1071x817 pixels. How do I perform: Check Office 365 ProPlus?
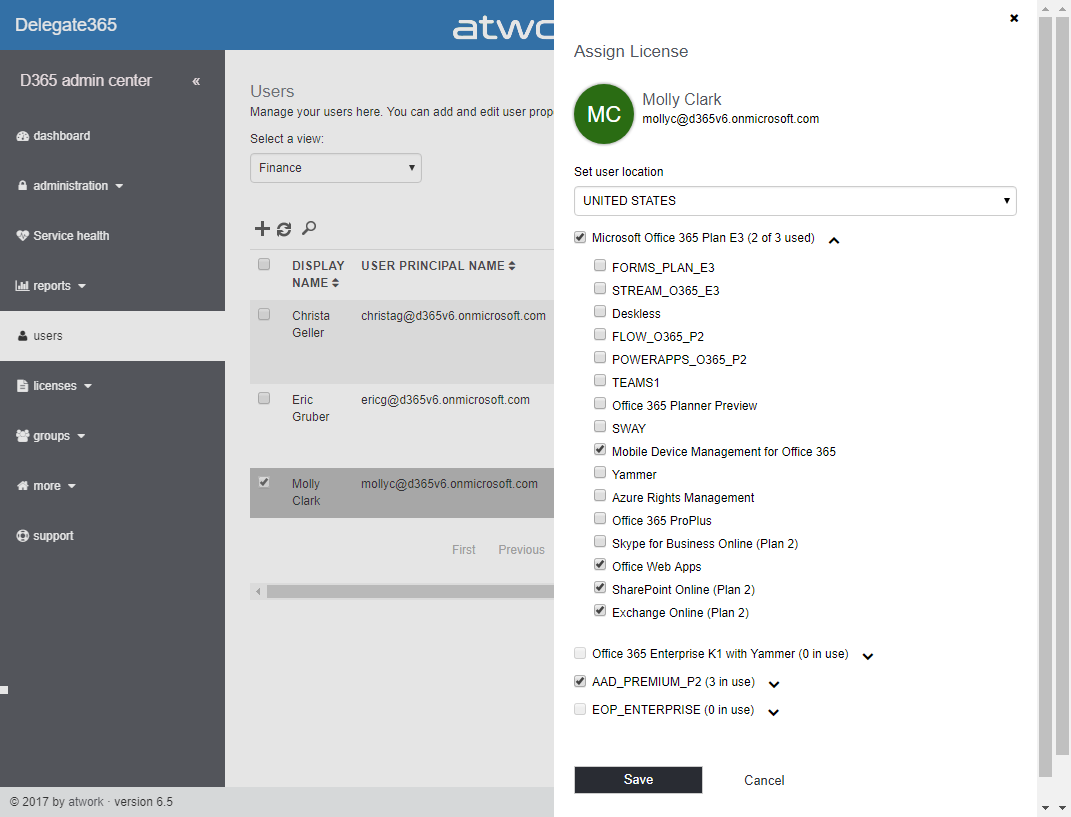click(600, 518)
